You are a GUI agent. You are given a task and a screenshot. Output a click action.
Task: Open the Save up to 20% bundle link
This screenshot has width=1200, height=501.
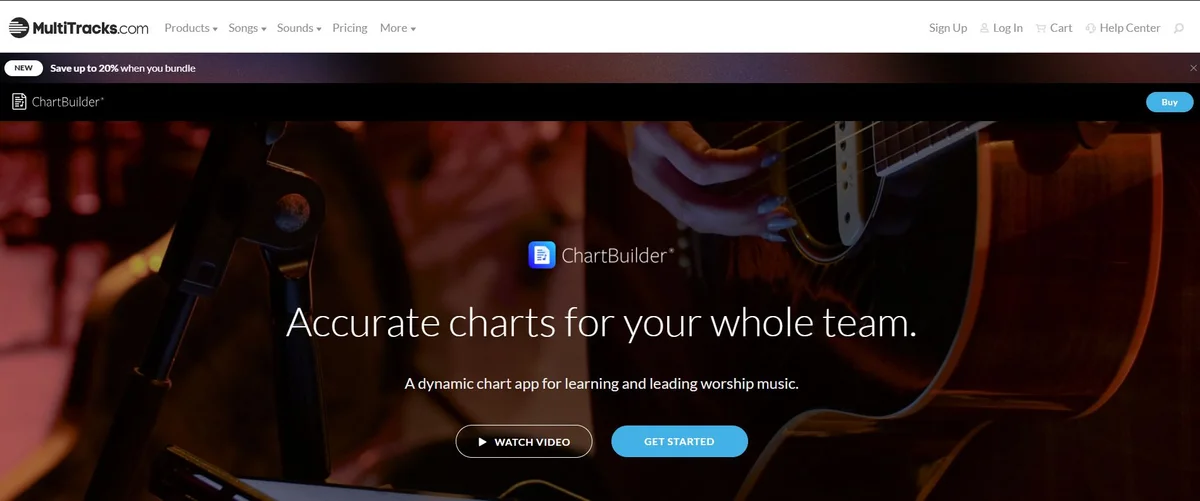pos(123,68)
